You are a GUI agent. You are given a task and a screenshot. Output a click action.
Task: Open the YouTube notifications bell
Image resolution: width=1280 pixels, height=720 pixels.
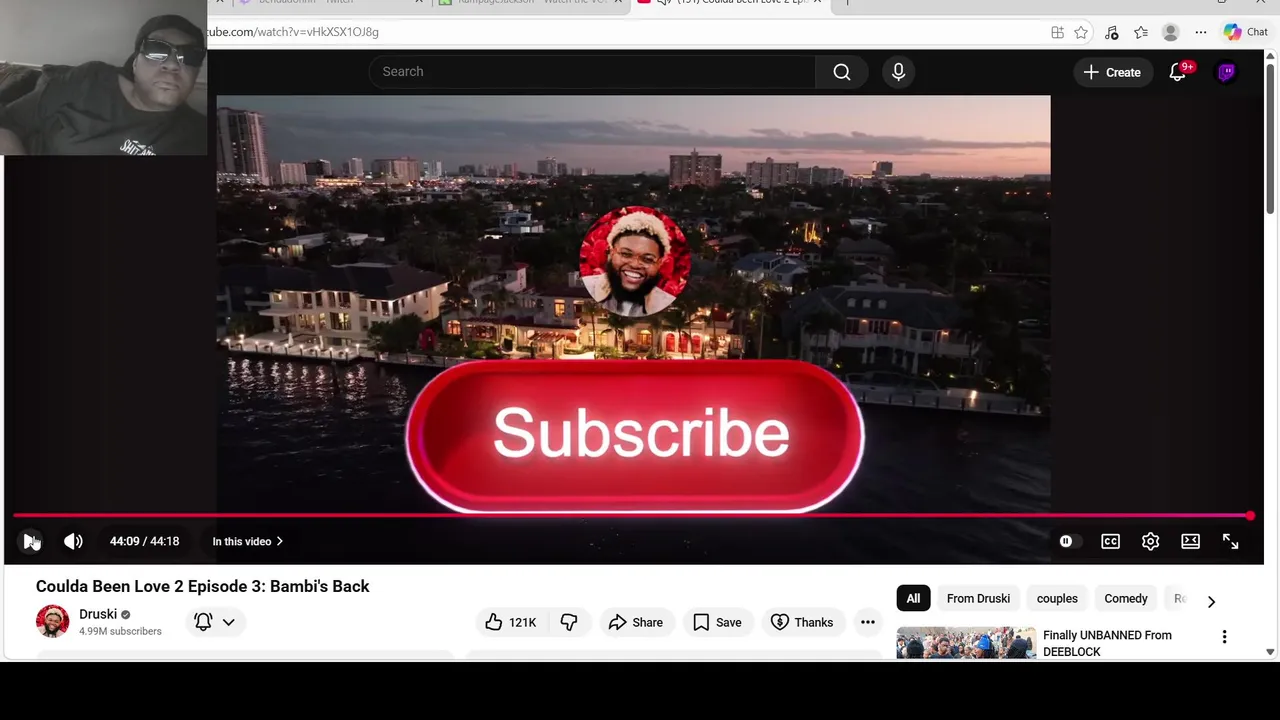1178,72
